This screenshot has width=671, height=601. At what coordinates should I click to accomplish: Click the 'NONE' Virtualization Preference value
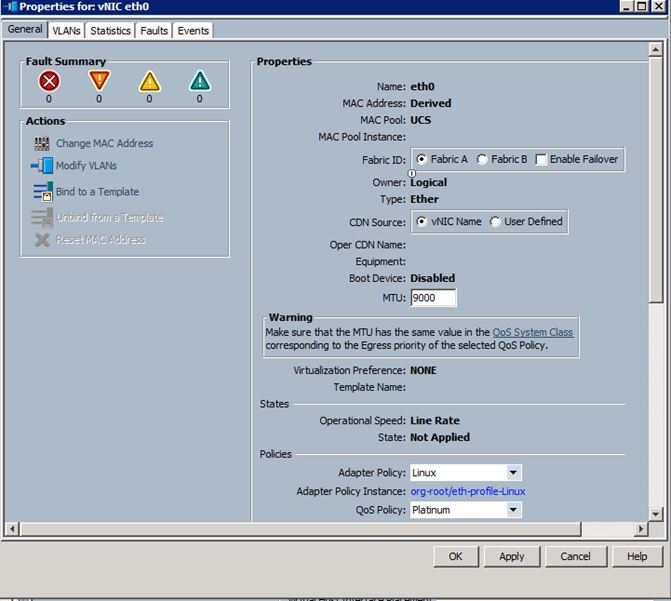click(x=423, y=370)
